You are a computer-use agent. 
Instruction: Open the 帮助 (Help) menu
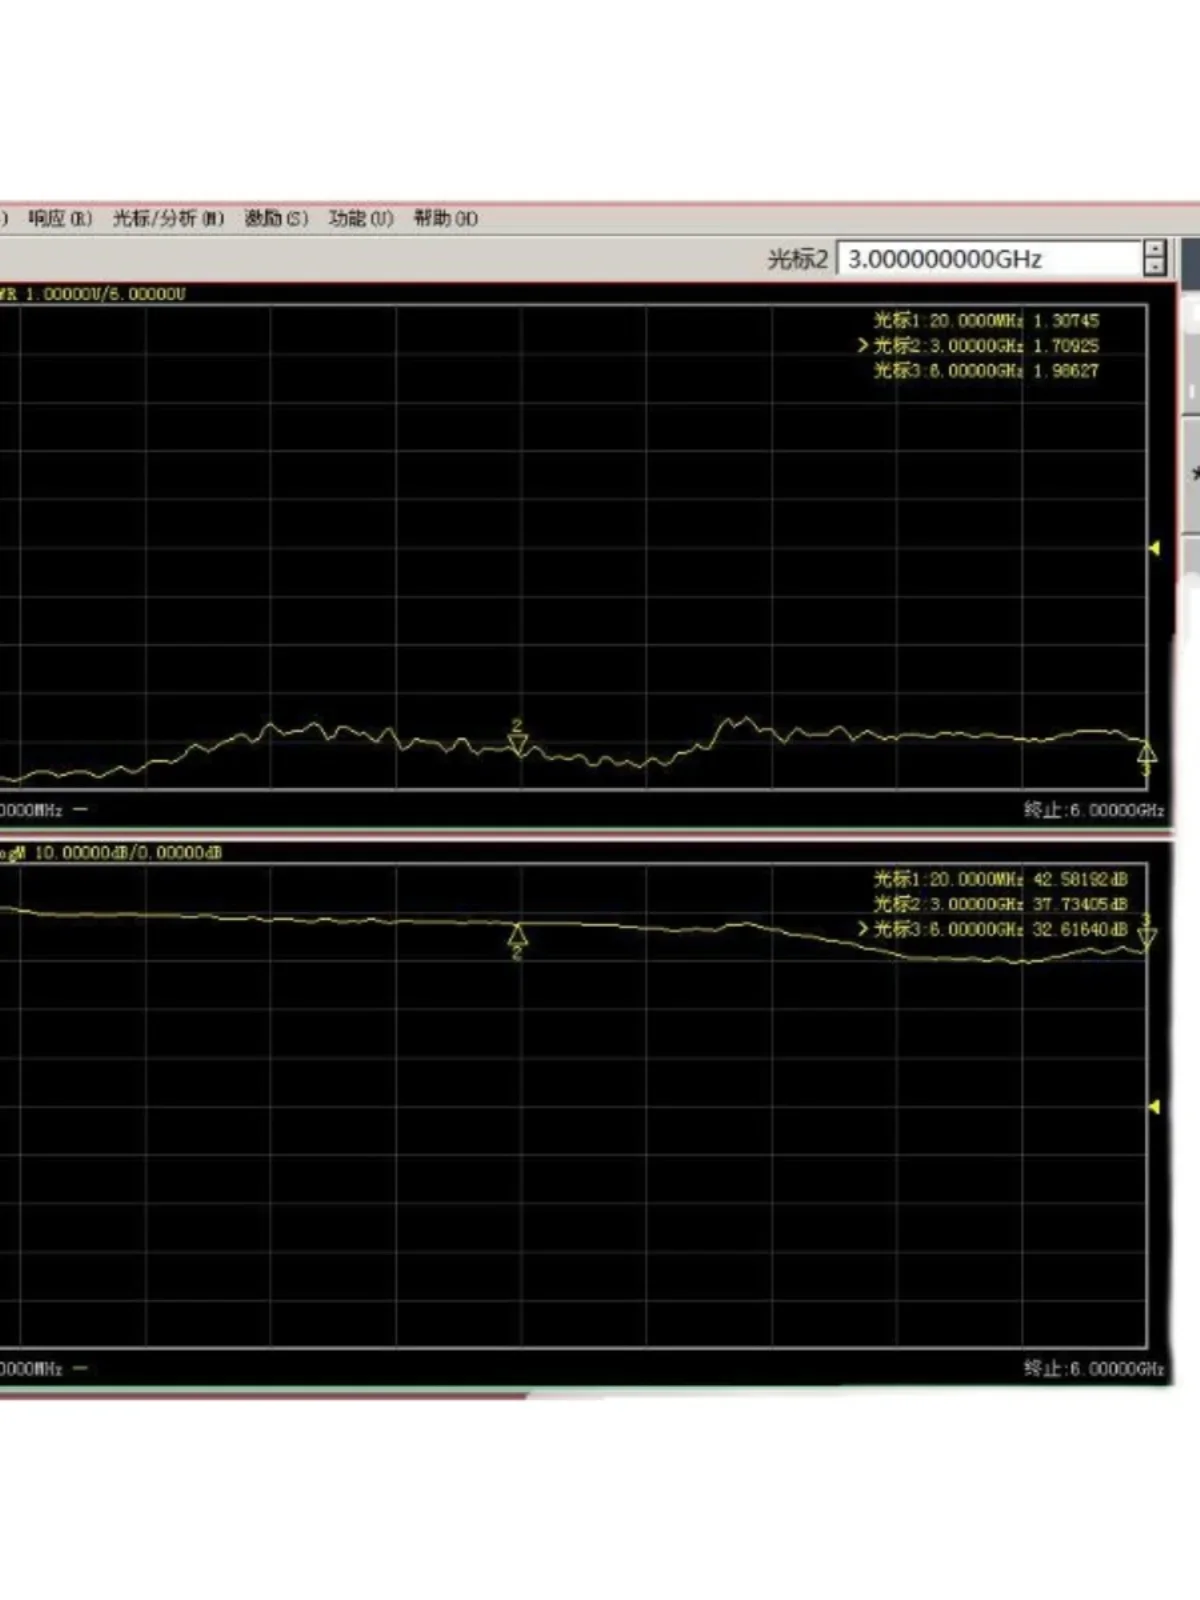point(446,218)
